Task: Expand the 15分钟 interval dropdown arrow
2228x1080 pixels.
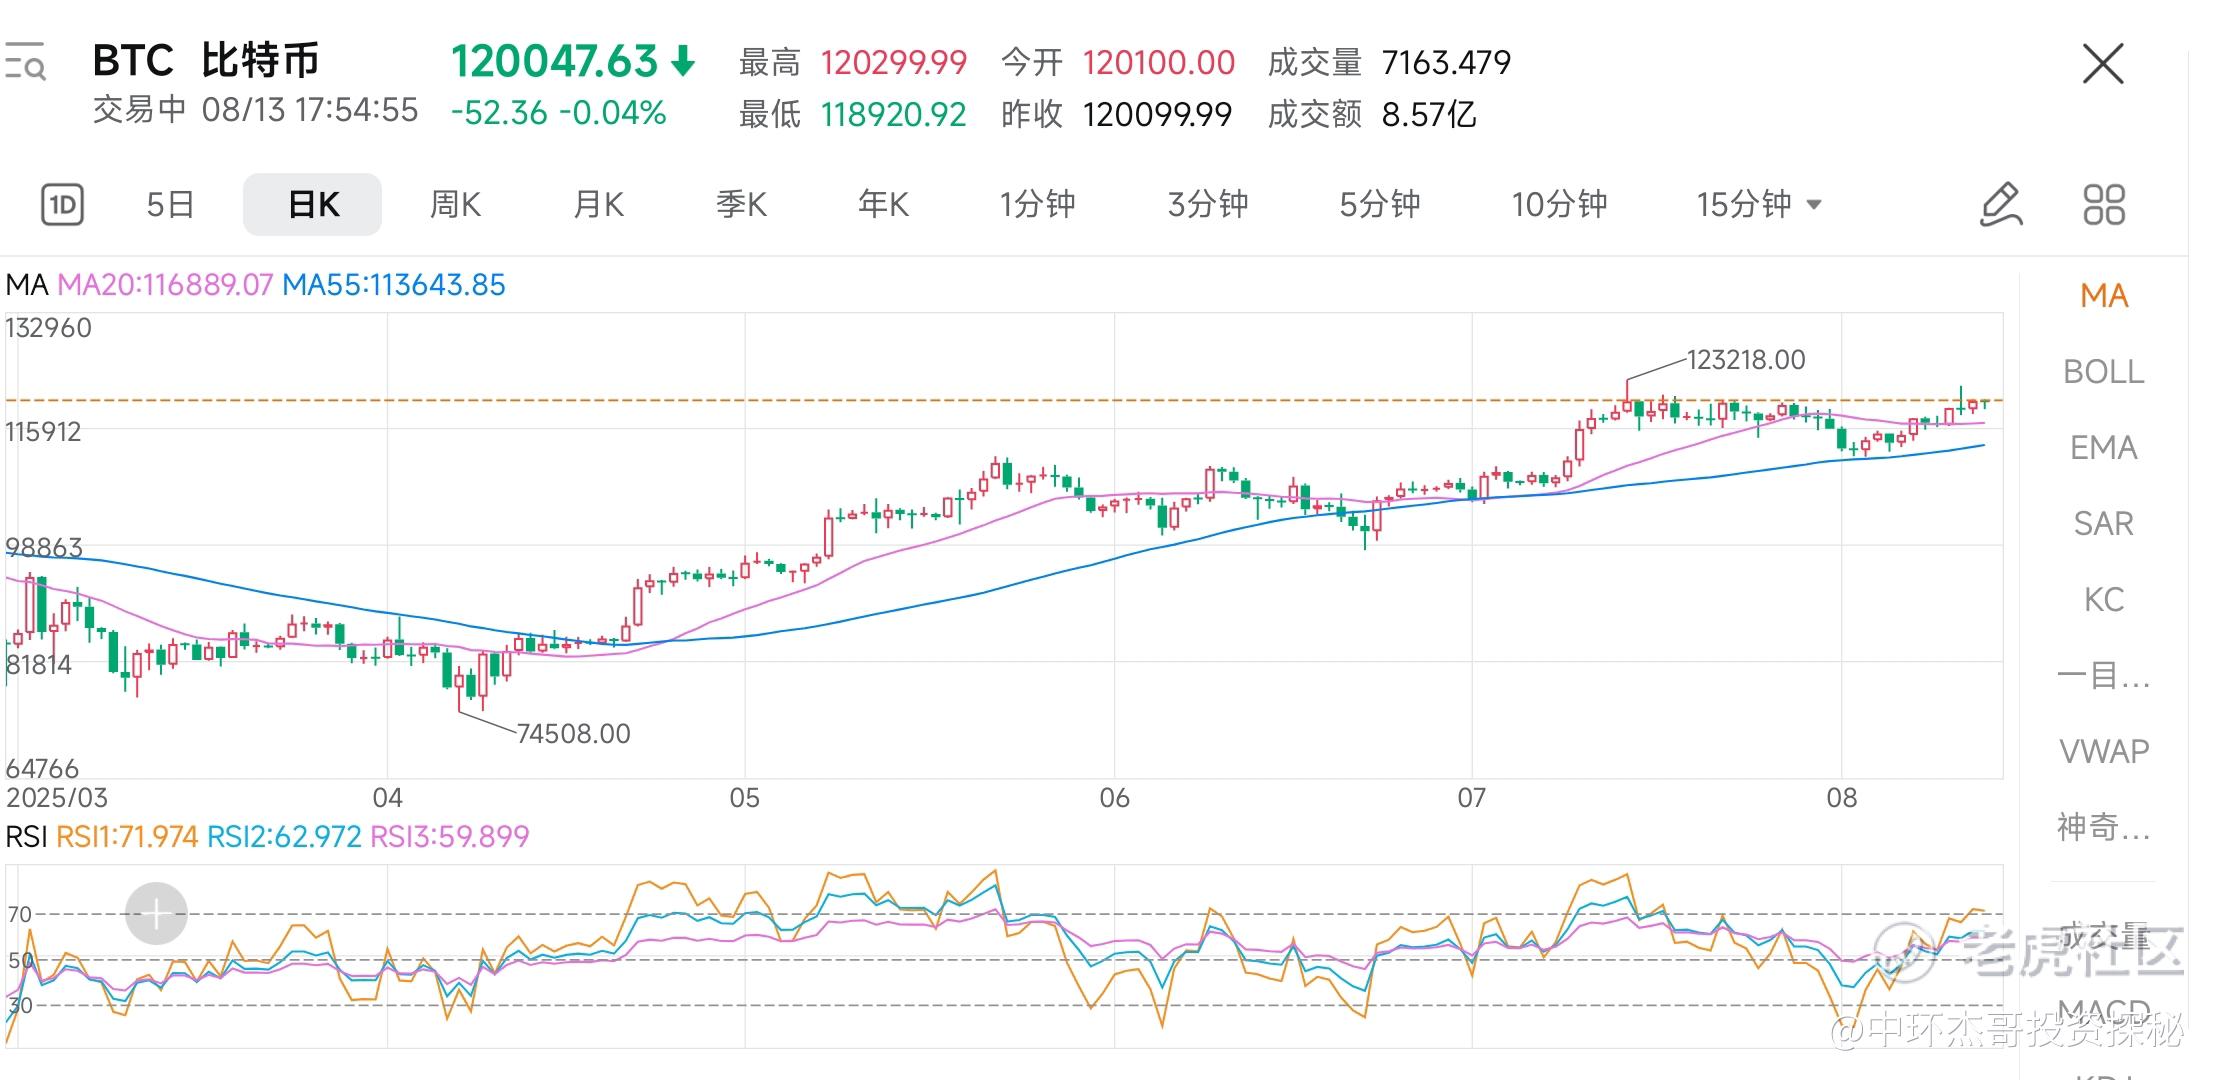Action: click(1814, 205)
